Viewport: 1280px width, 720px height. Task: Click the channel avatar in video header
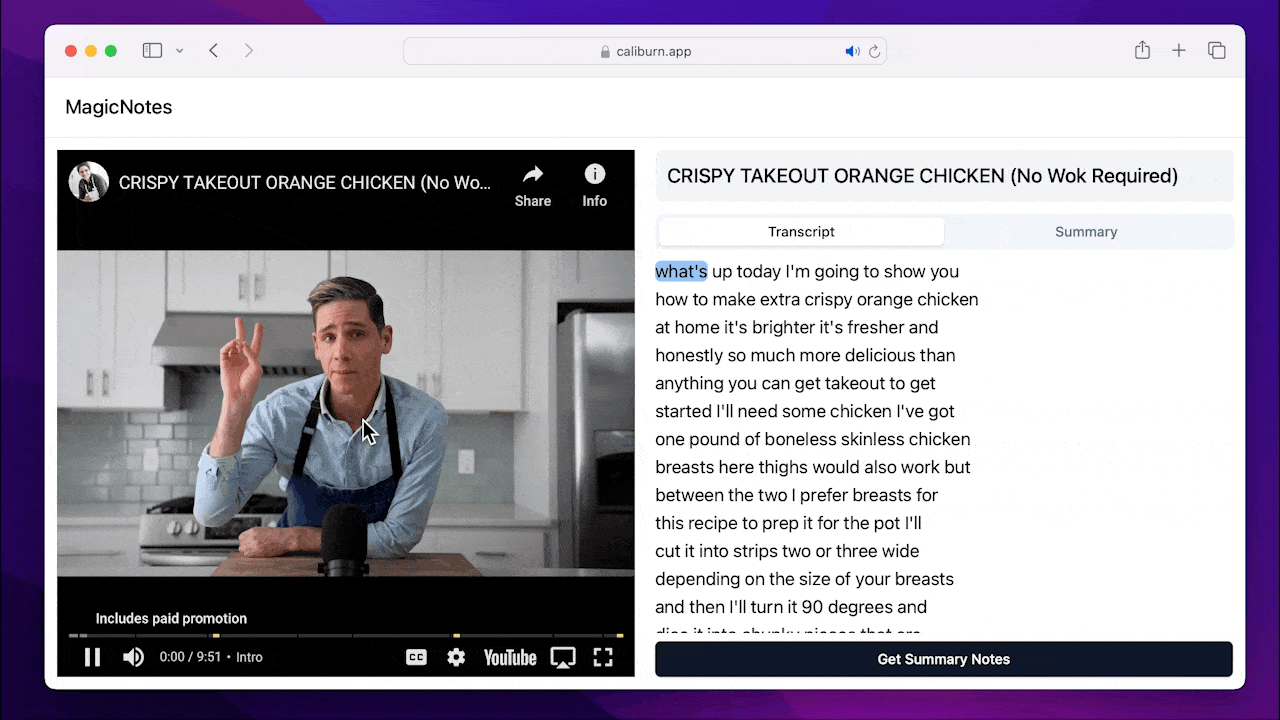[x=89, y=182]
